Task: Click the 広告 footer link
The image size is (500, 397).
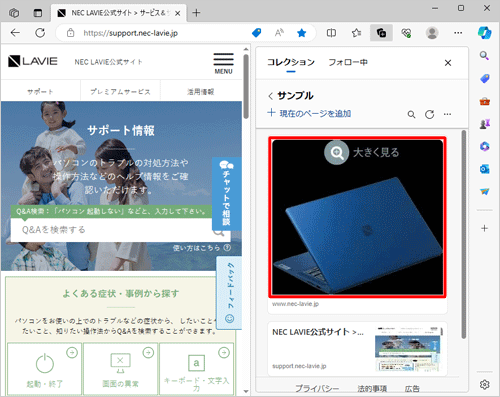Action: (412, 389)
